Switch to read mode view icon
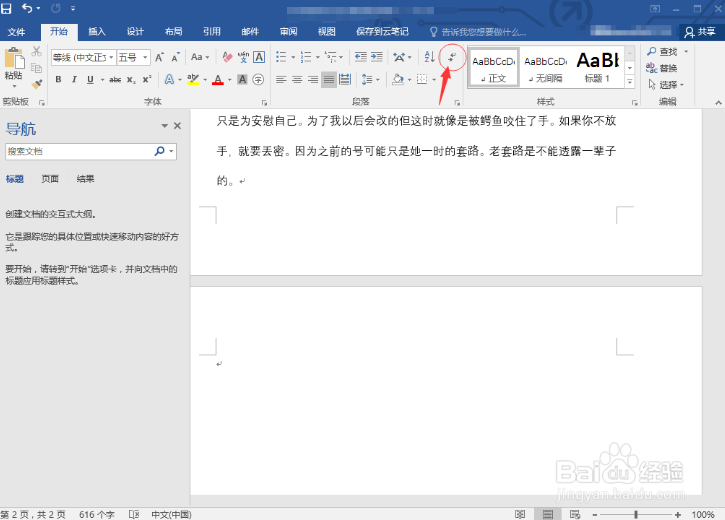 point(520,514)
